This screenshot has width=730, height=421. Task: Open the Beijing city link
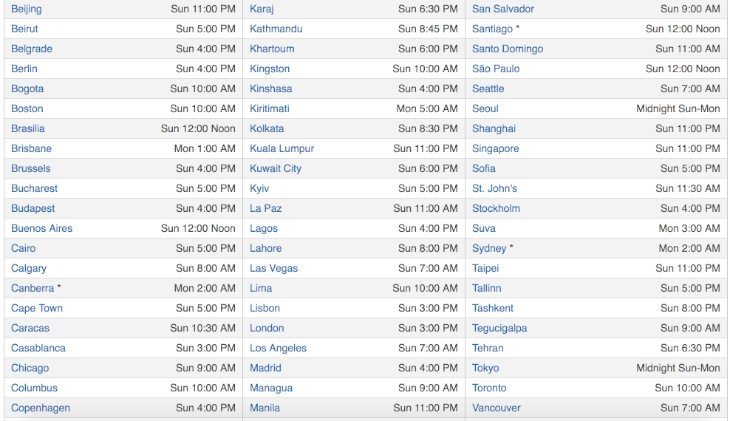click(x=26, y=9)
